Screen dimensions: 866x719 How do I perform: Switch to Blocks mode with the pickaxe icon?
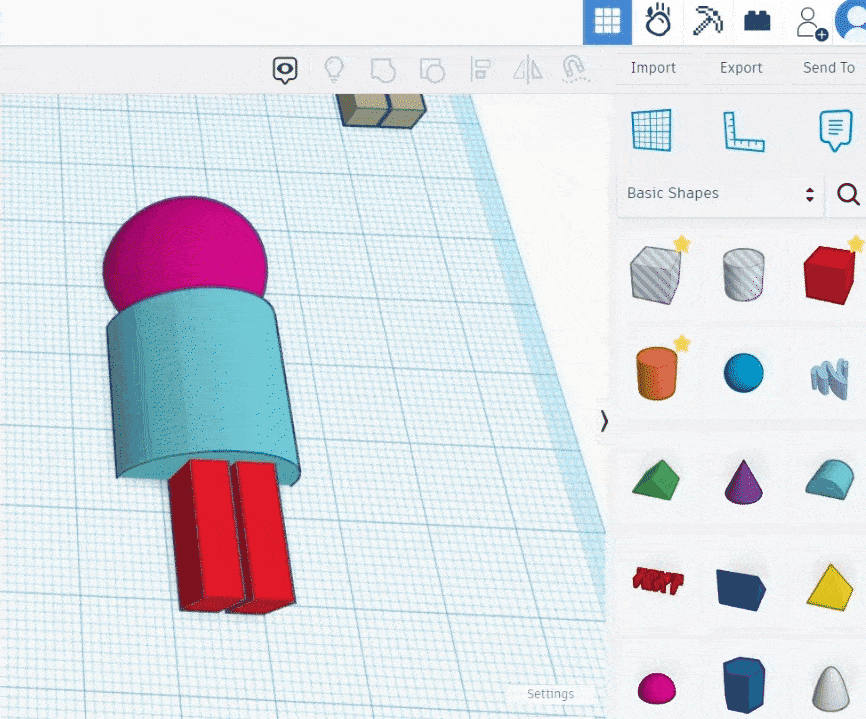(x=707, y=21)
